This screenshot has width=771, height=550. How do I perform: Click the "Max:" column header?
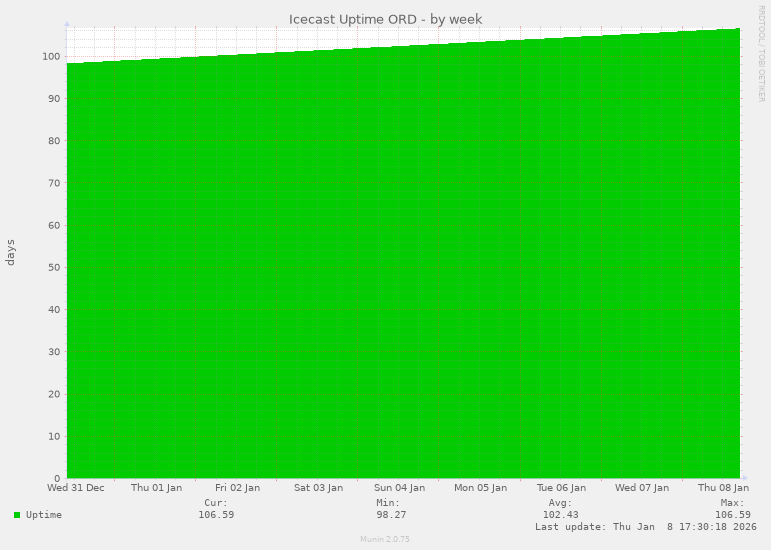pos(733,503)
